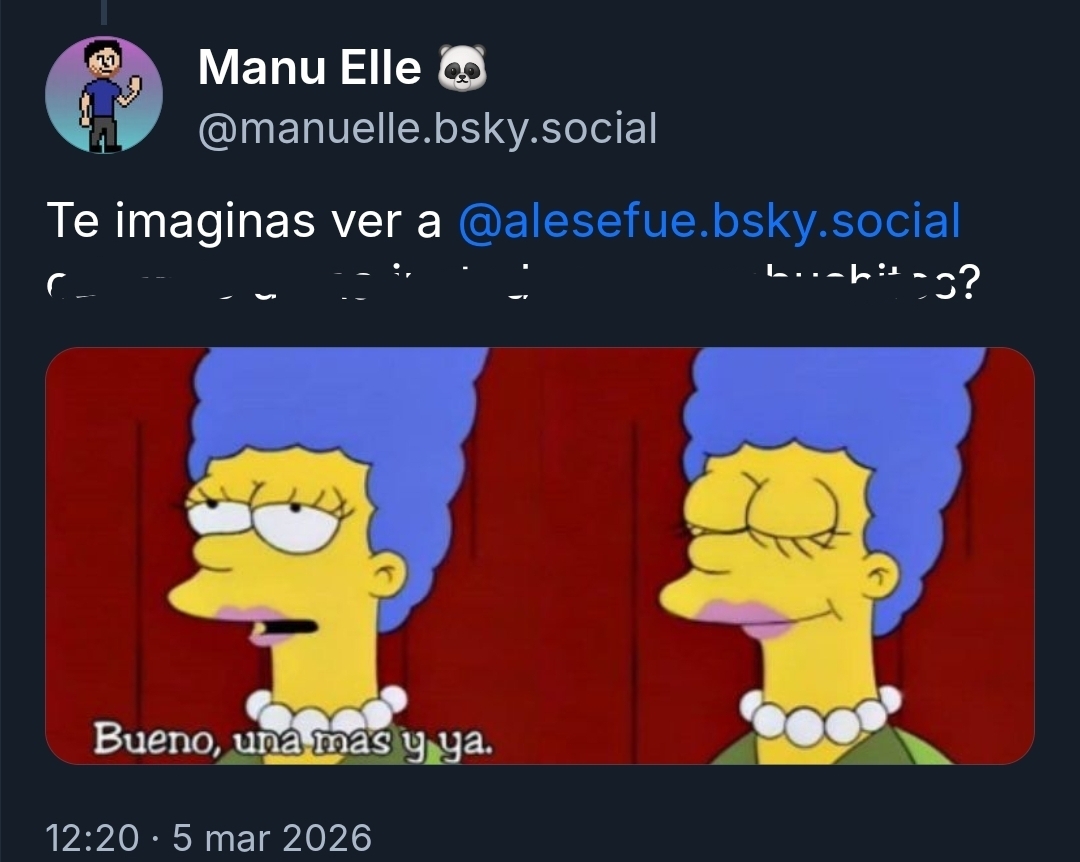The image size is (1080, 862).
Task: Click the 'Bueno, una mas y ya.' subtitle
Action: click(293, 740)
